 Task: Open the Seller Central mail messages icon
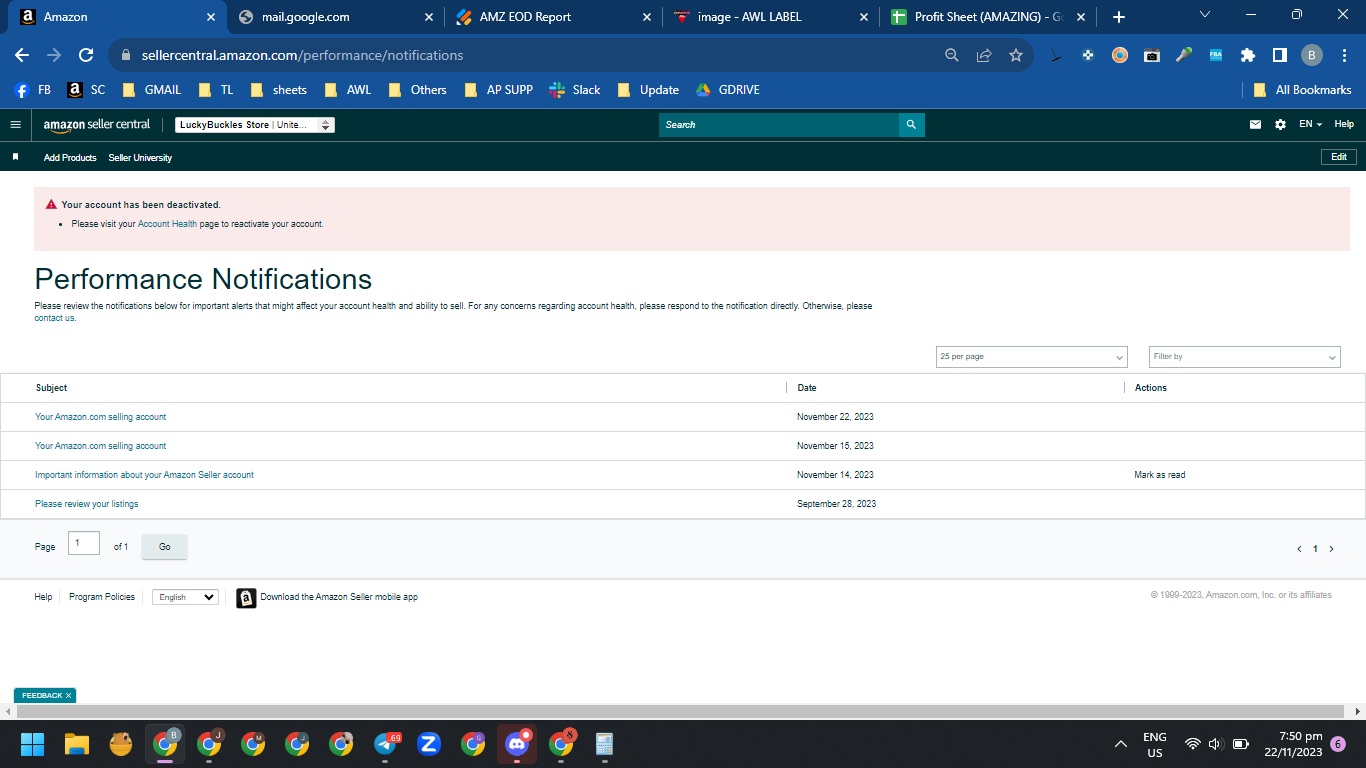coord(1255,125)
